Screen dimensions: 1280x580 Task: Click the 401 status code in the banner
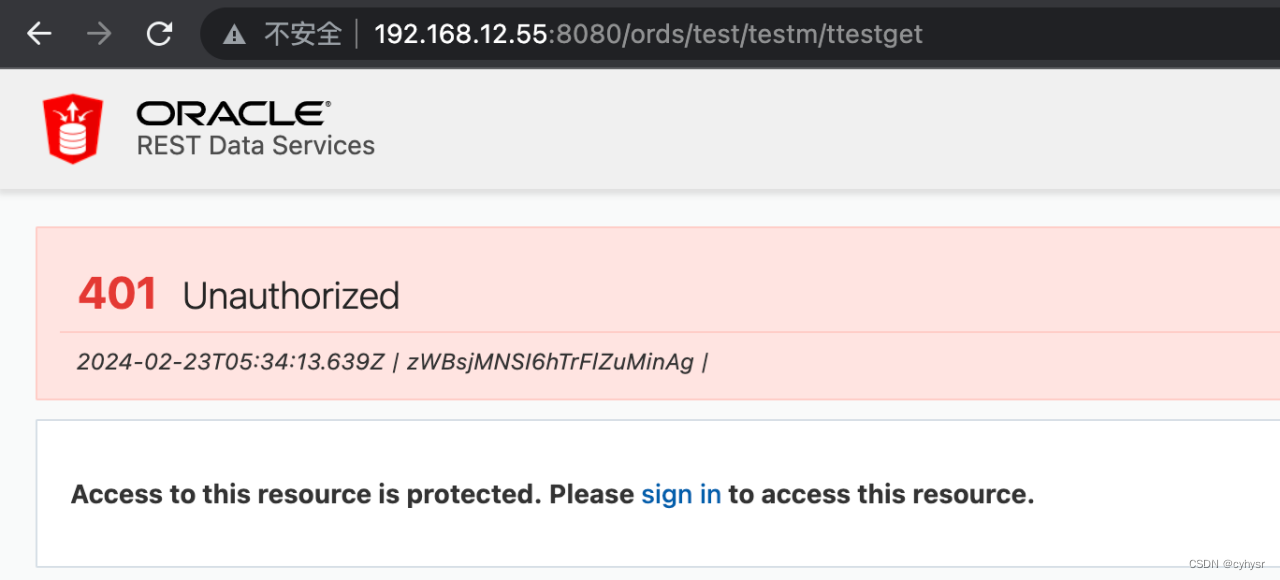tap(117, 293)
